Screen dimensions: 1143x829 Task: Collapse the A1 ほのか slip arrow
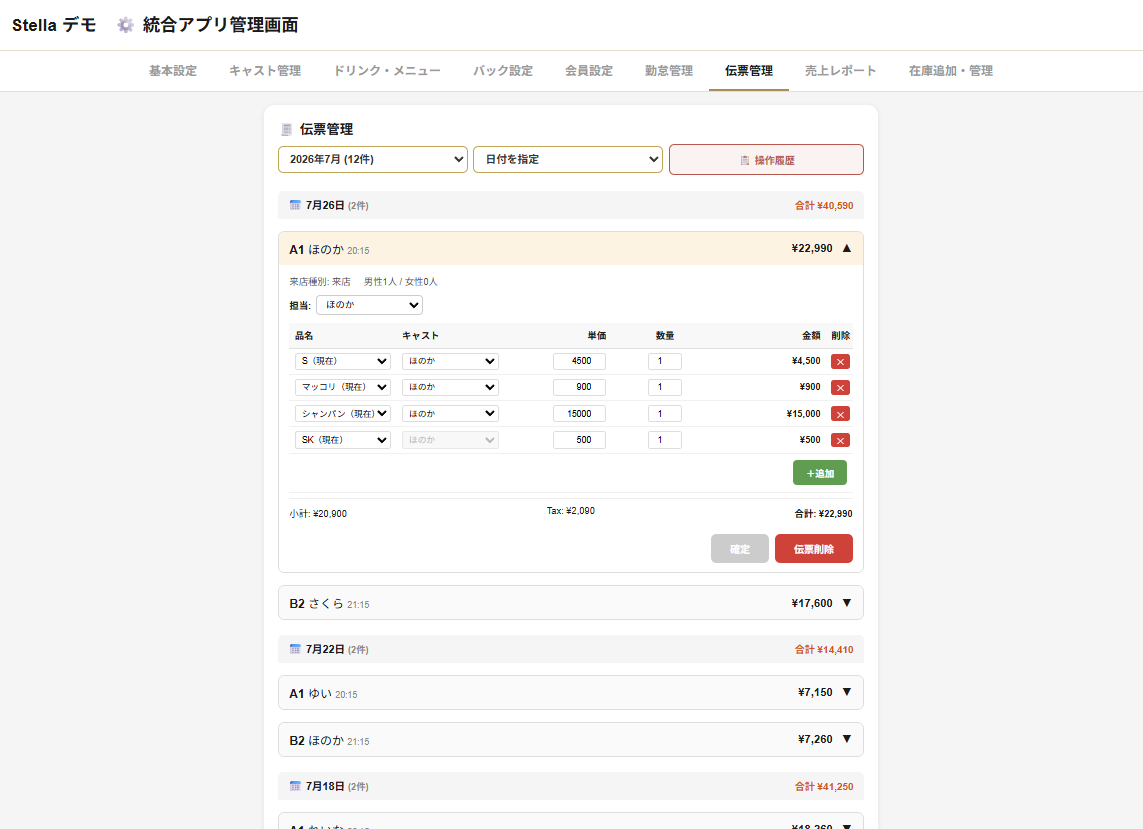pyautogui.click(x=847, y=249)
